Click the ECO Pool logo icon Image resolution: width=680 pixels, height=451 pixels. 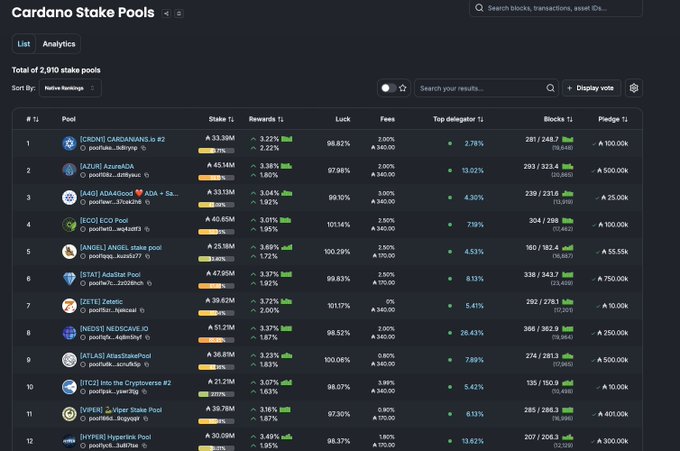click(x=69, y=224)
